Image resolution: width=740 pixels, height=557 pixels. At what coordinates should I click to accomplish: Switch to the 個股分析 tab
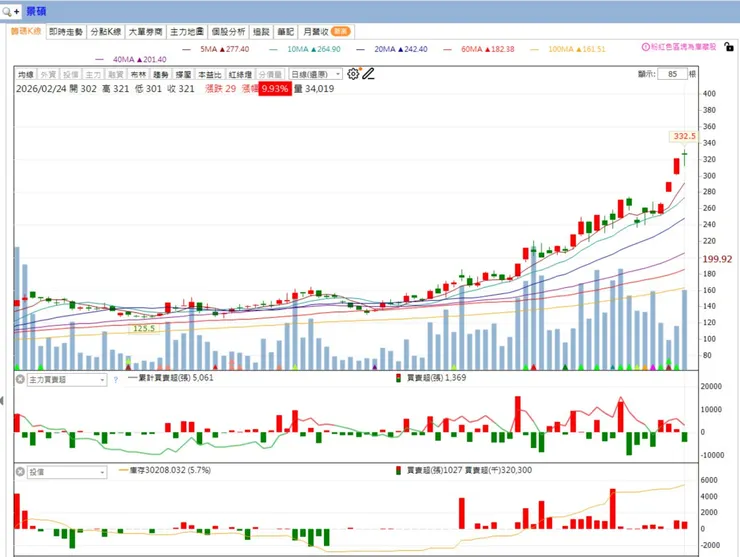pyautogui.click(x=228, y=32)
